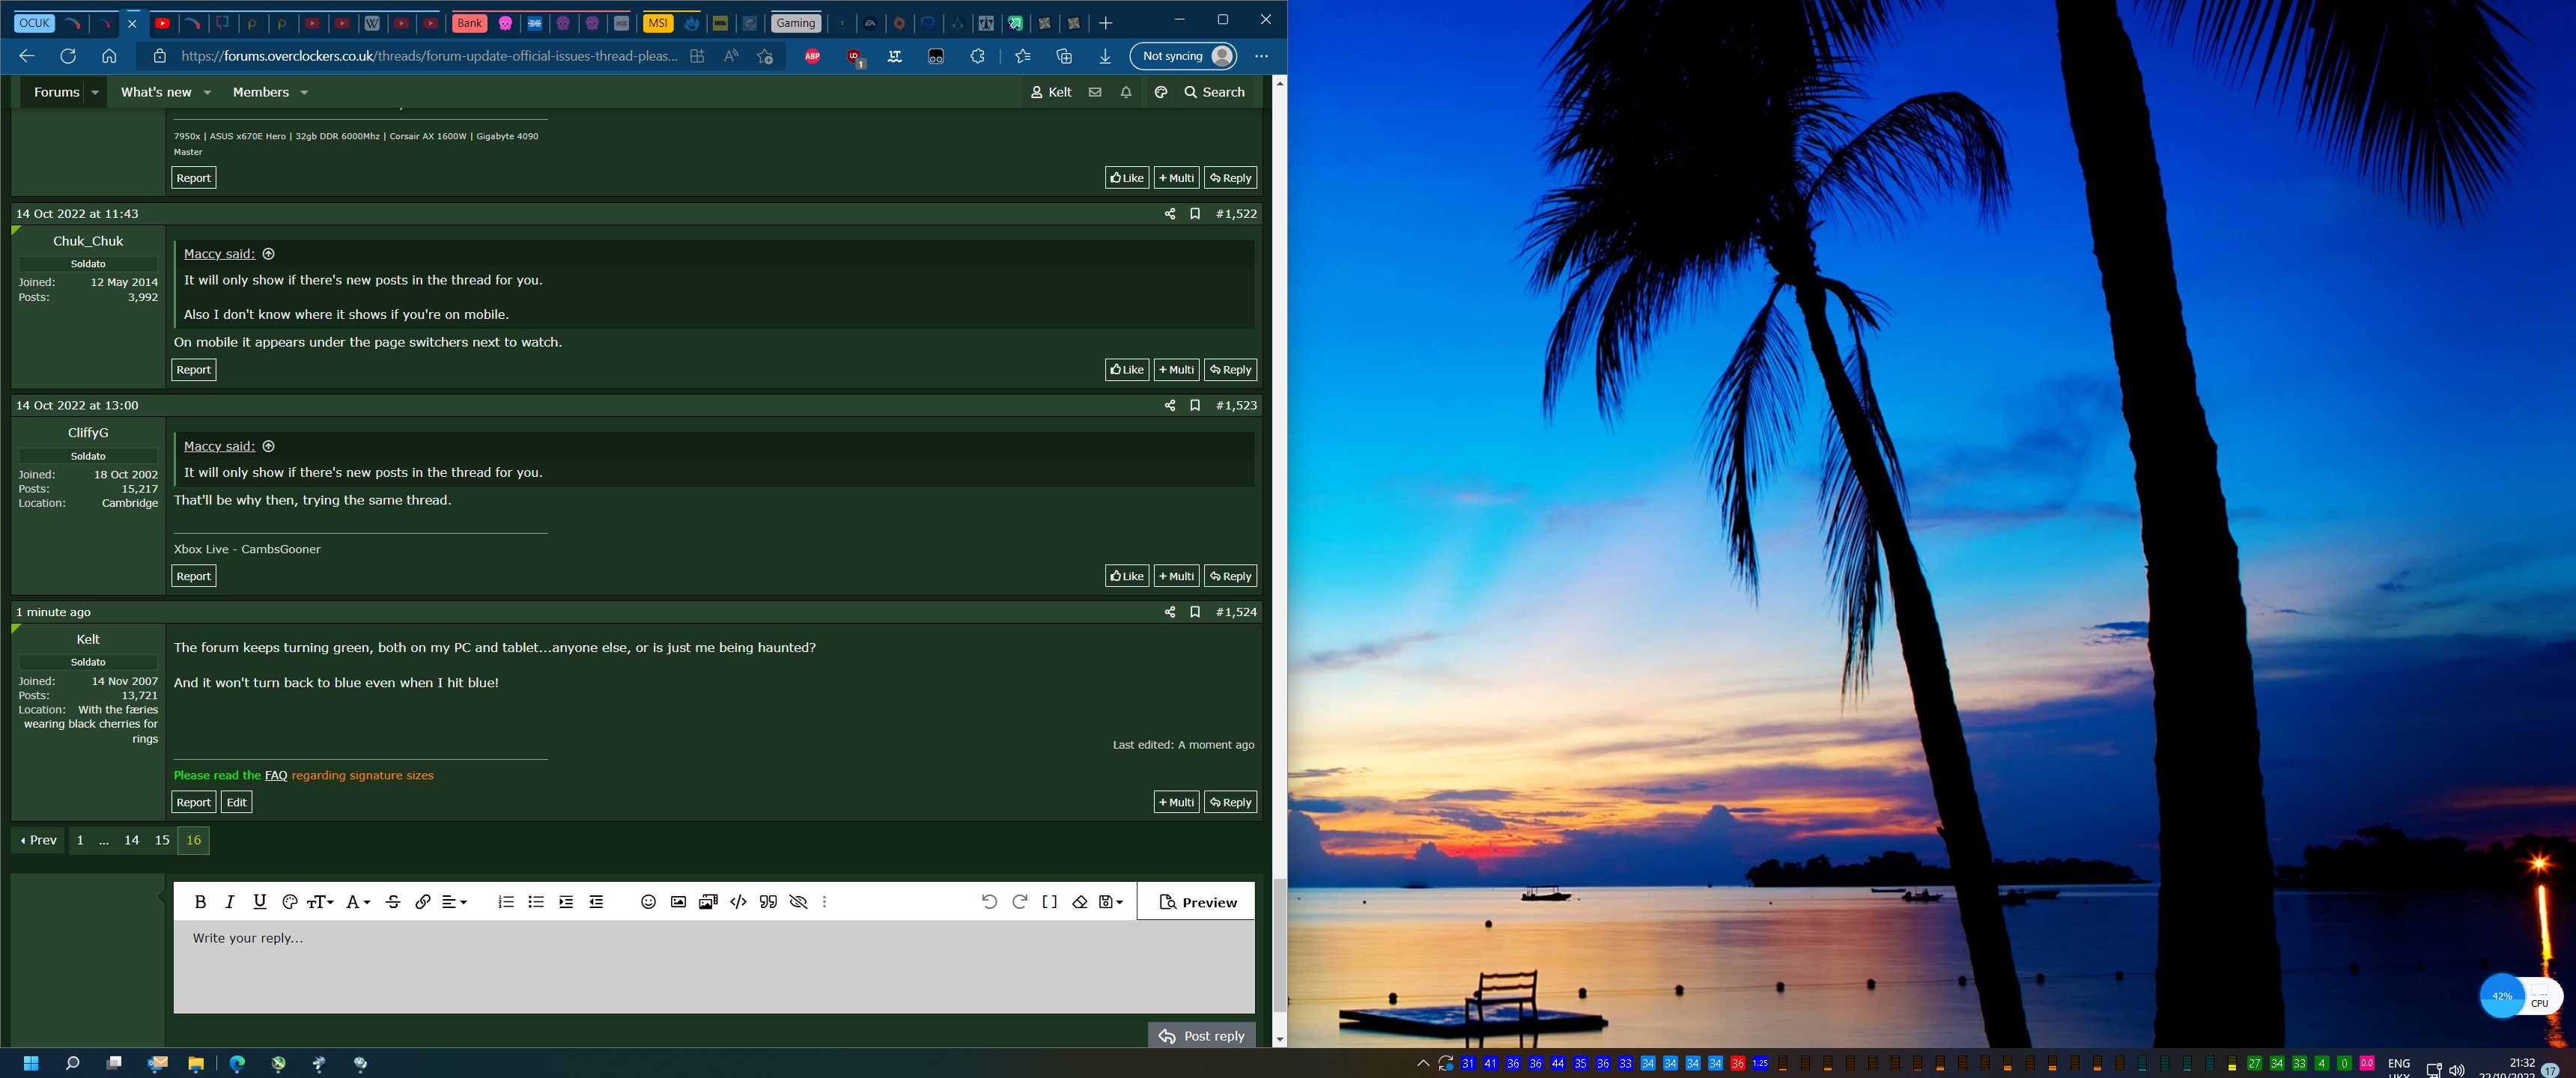Toggle bold formatting
2576x1078 pixels.
200,902
